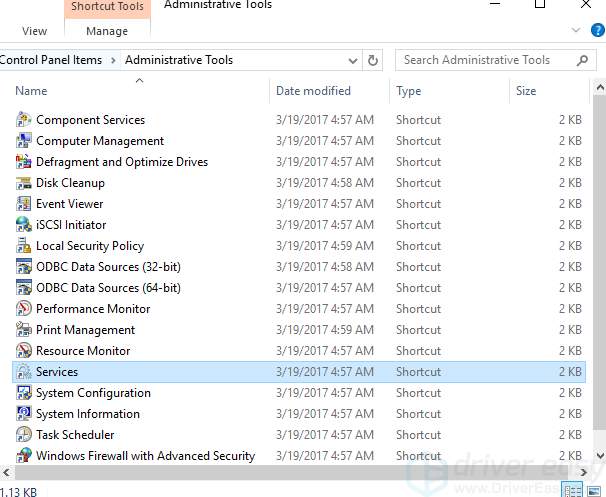Click the iSCSI Initiator icon
This screenshot has width=606, height=497.
tap(24, 225)
